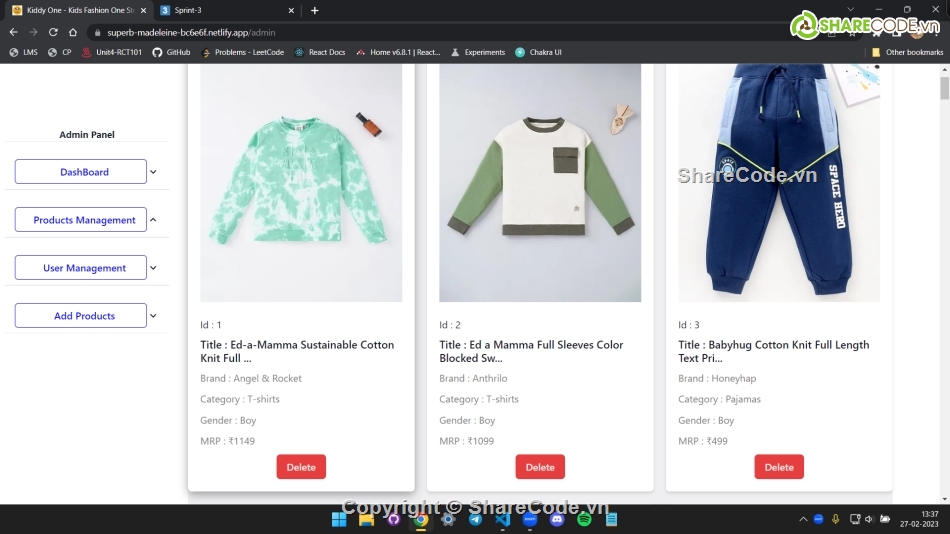Screen dimensions: 950x534
Task: Open the React Docs bookmark
Action: coord(320,52)
